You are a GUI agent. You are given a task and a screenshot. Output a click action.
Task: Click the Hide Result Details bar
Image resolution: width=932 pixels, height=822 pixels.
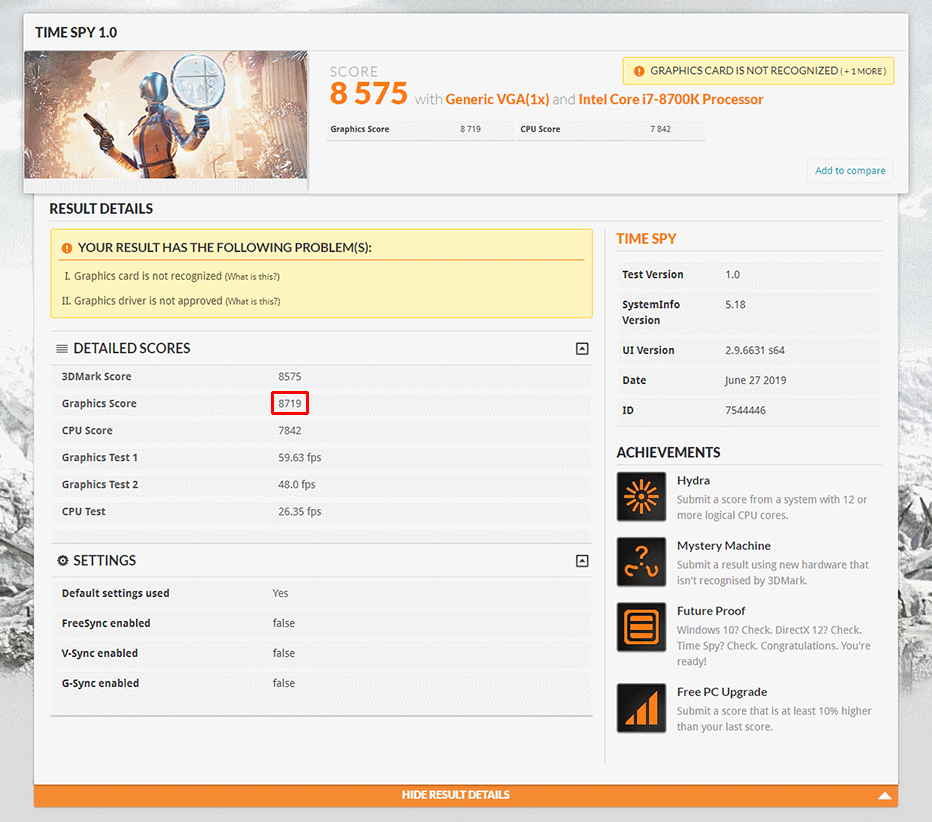point(465,795)
